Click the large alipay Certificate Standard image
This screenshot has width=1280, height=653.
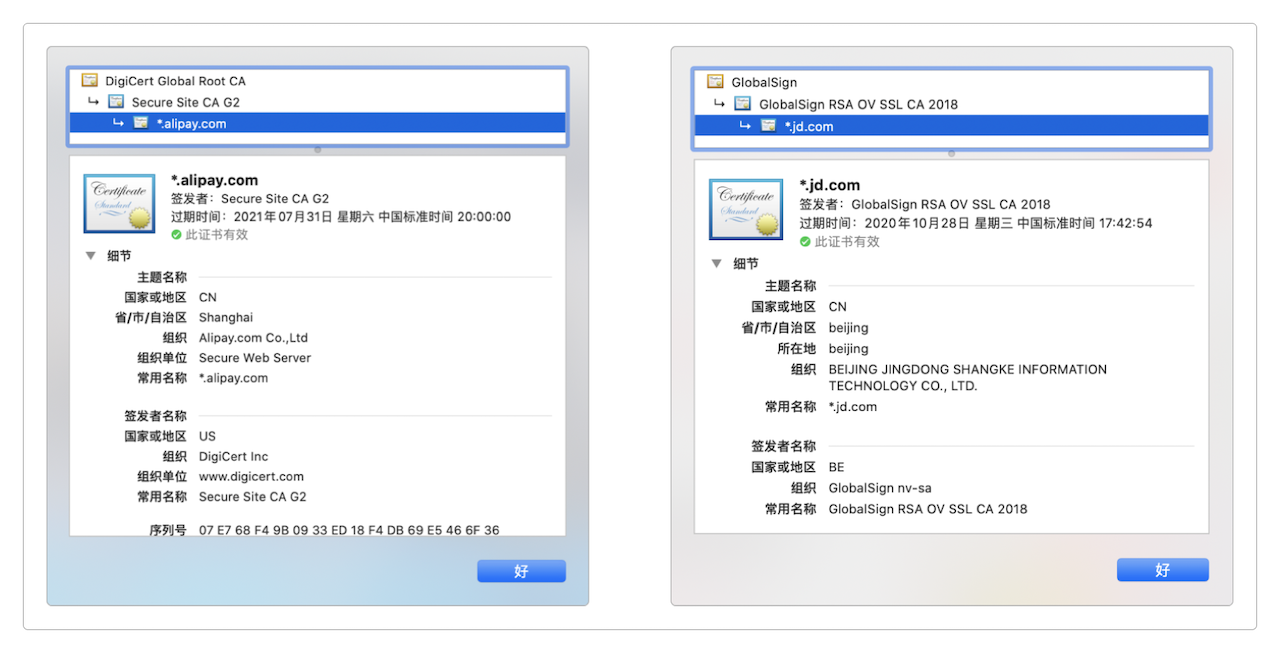(119, 202)
